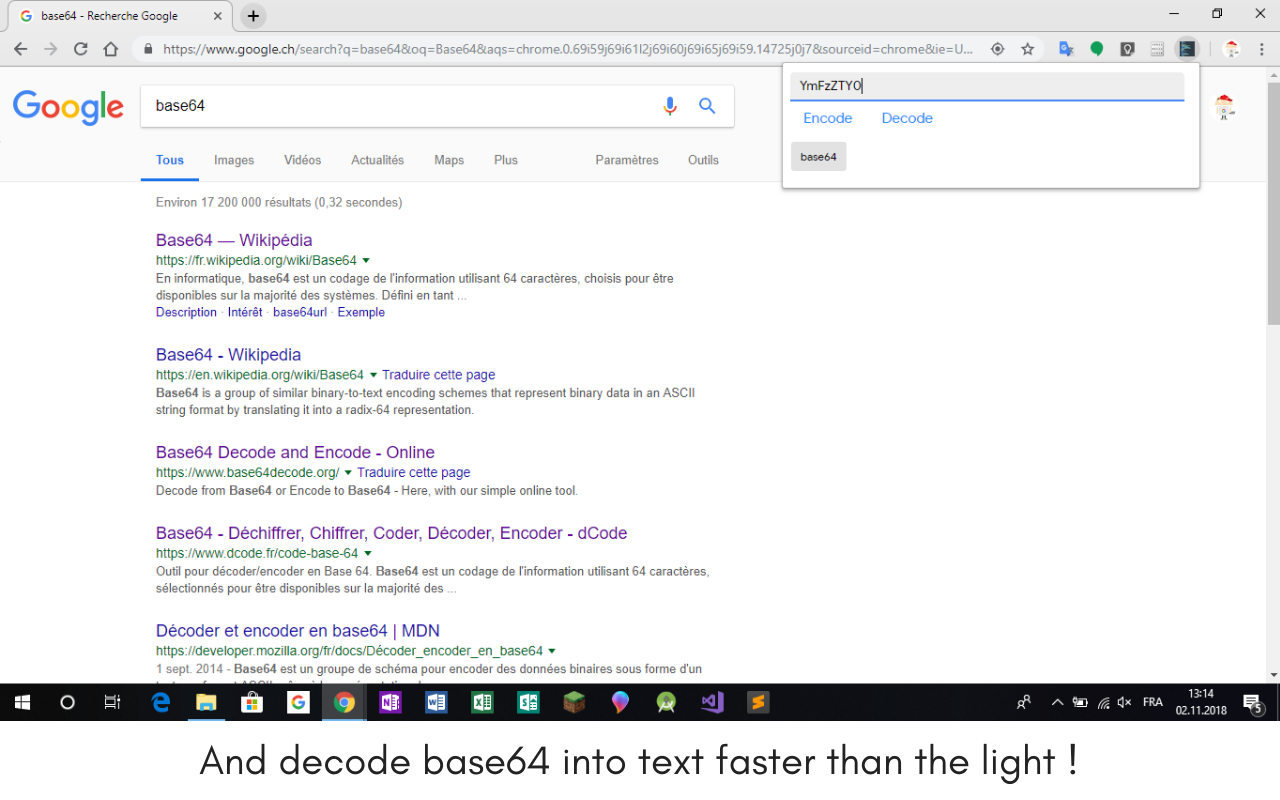Open the dCode Base64 result link
This screenshot has width=1280, height=800.
click(x=391, y=533)
